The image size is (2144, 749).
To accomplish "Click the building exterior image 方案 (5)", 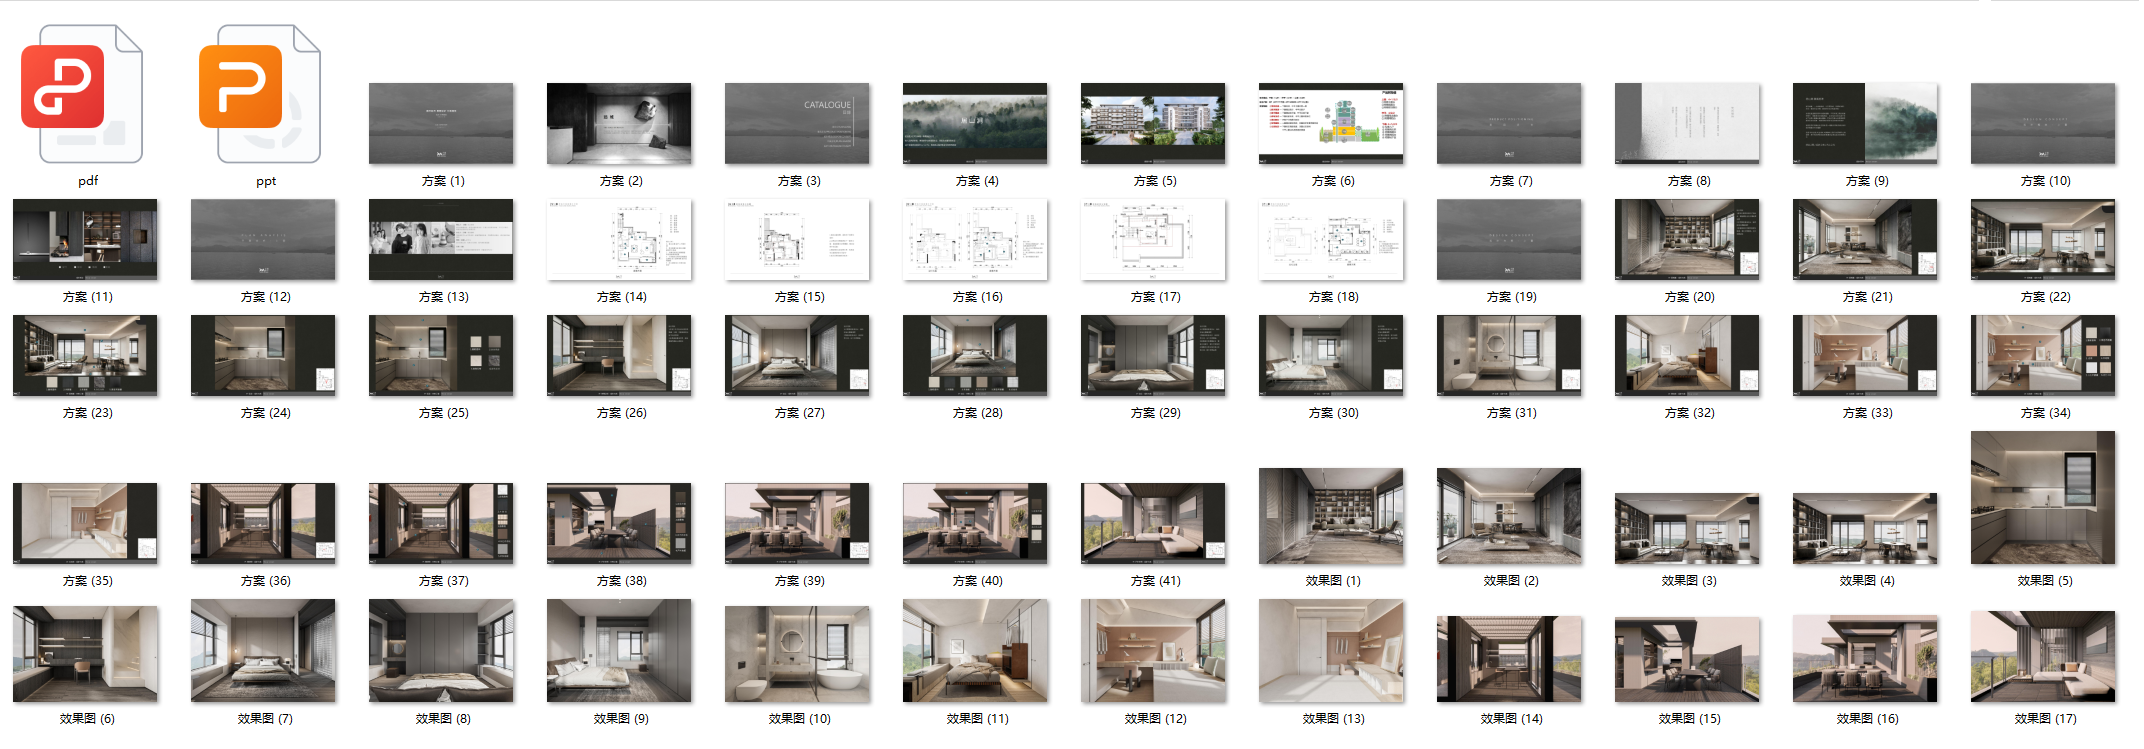I will tap(1153, 124).
